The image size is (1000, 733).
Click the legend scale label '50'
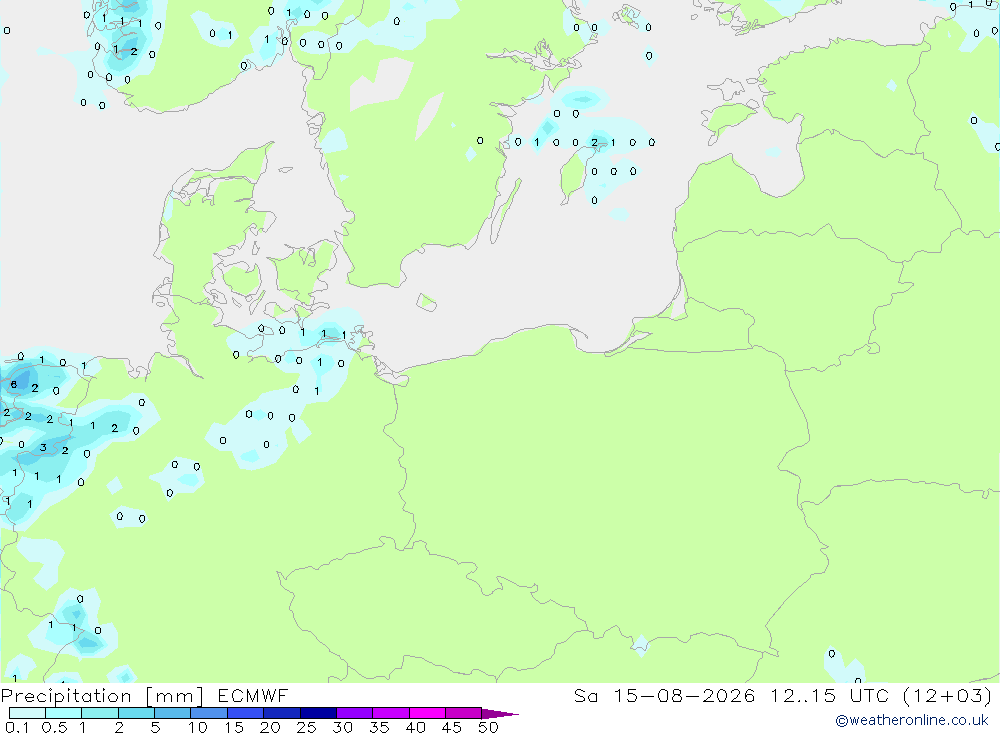tap(488, 727)
